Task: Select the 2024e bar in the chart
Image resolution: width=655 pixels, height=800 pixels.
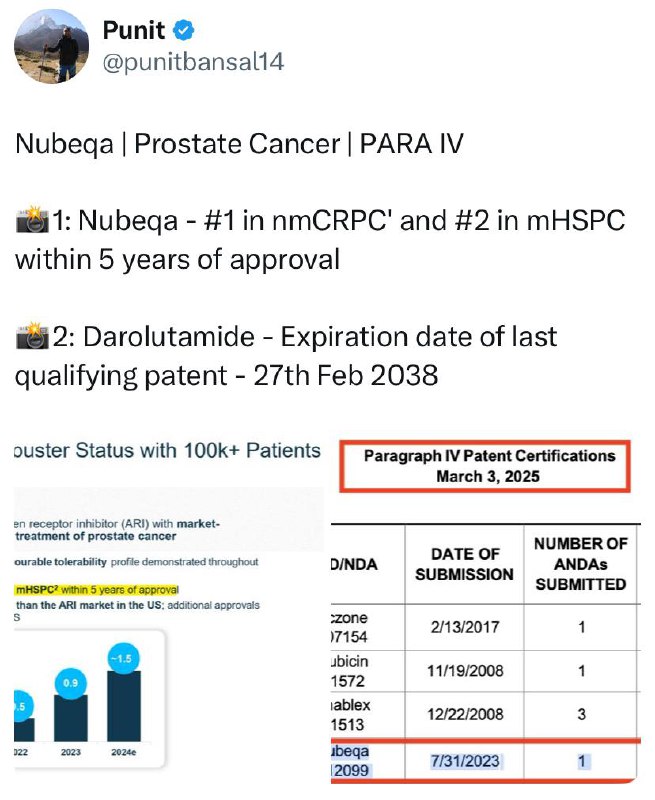Action: point(123,707)
